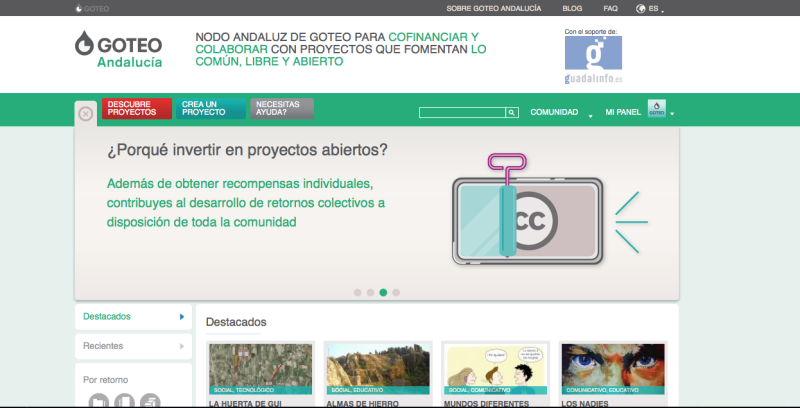
Task: Click the Guadalinfo sponsor logo
Action: pyautogui.click(x=592, y=59)
